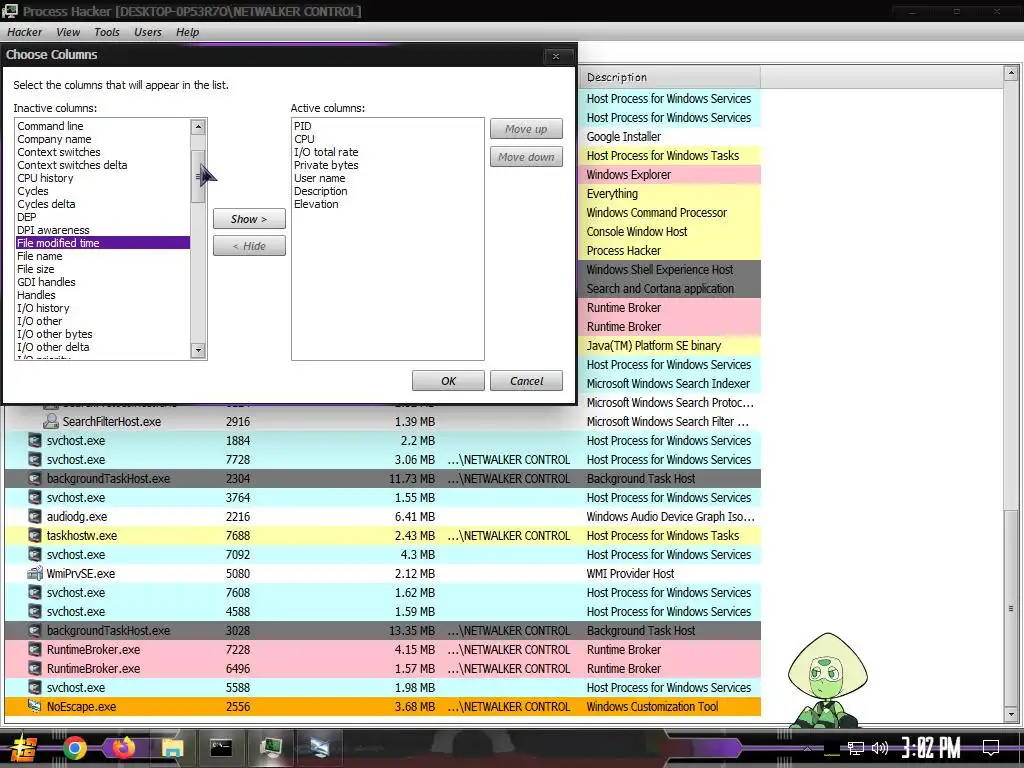Open the custom Start button on taskbar
This screenshot has width=1024, height=768.
point(24,748)
